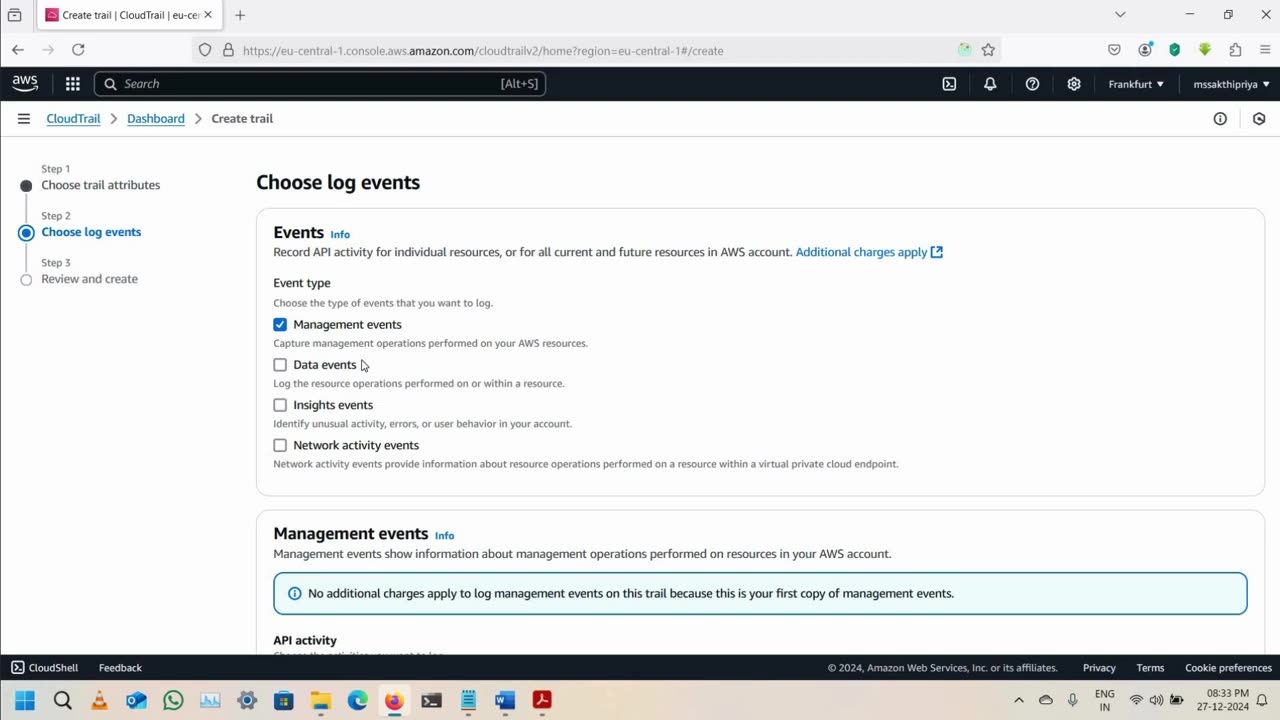Viewport: 1280px width, 720px height.
Task: Open the AWS help question-mark menu
Action: pos(1032,84)
